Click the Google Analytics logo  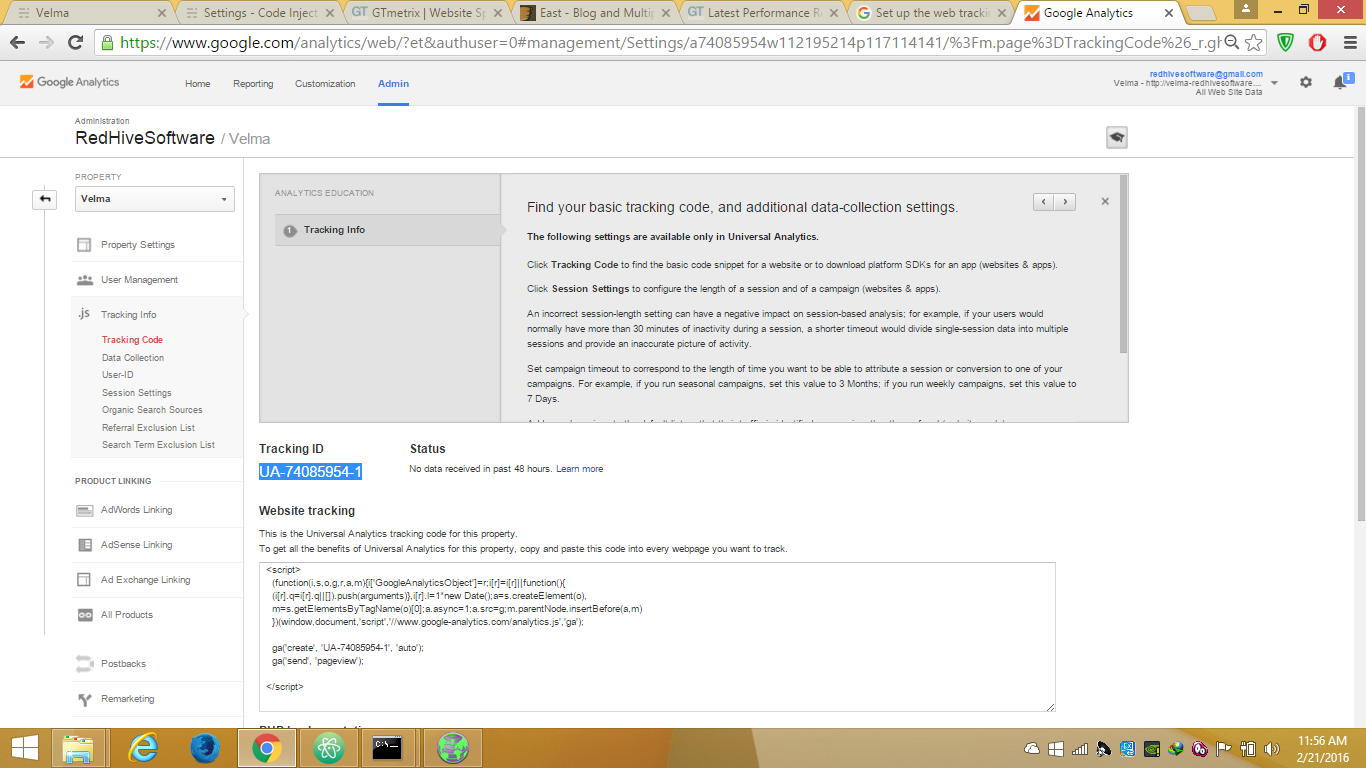coord(69,82)
